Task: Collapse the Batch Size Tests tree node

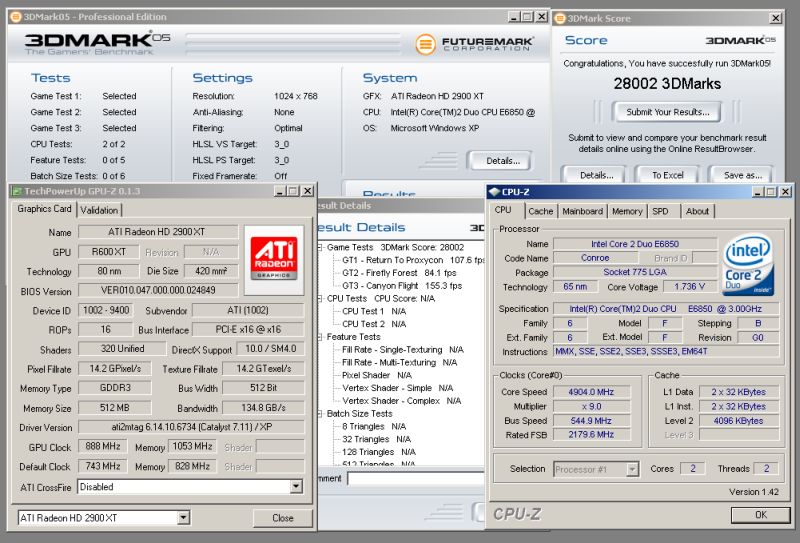Action: (x=320, y=414)
